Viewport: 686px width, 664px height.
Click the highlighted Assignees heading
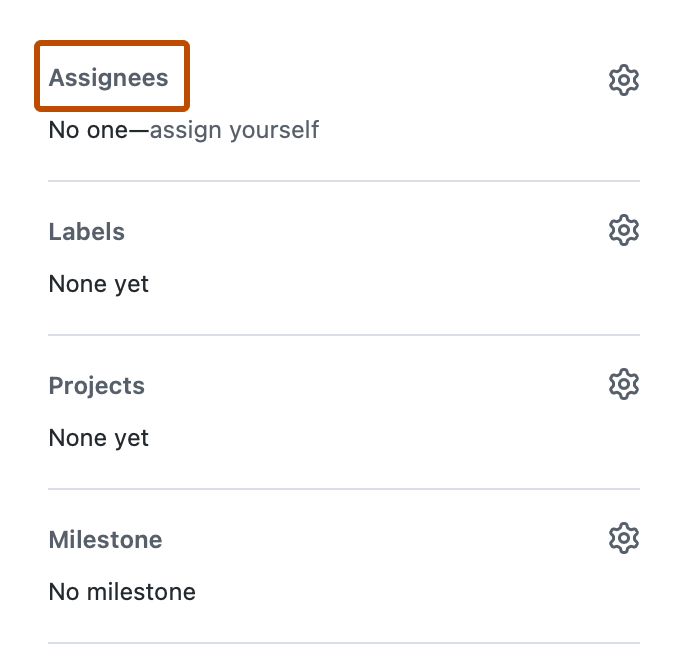109,78
